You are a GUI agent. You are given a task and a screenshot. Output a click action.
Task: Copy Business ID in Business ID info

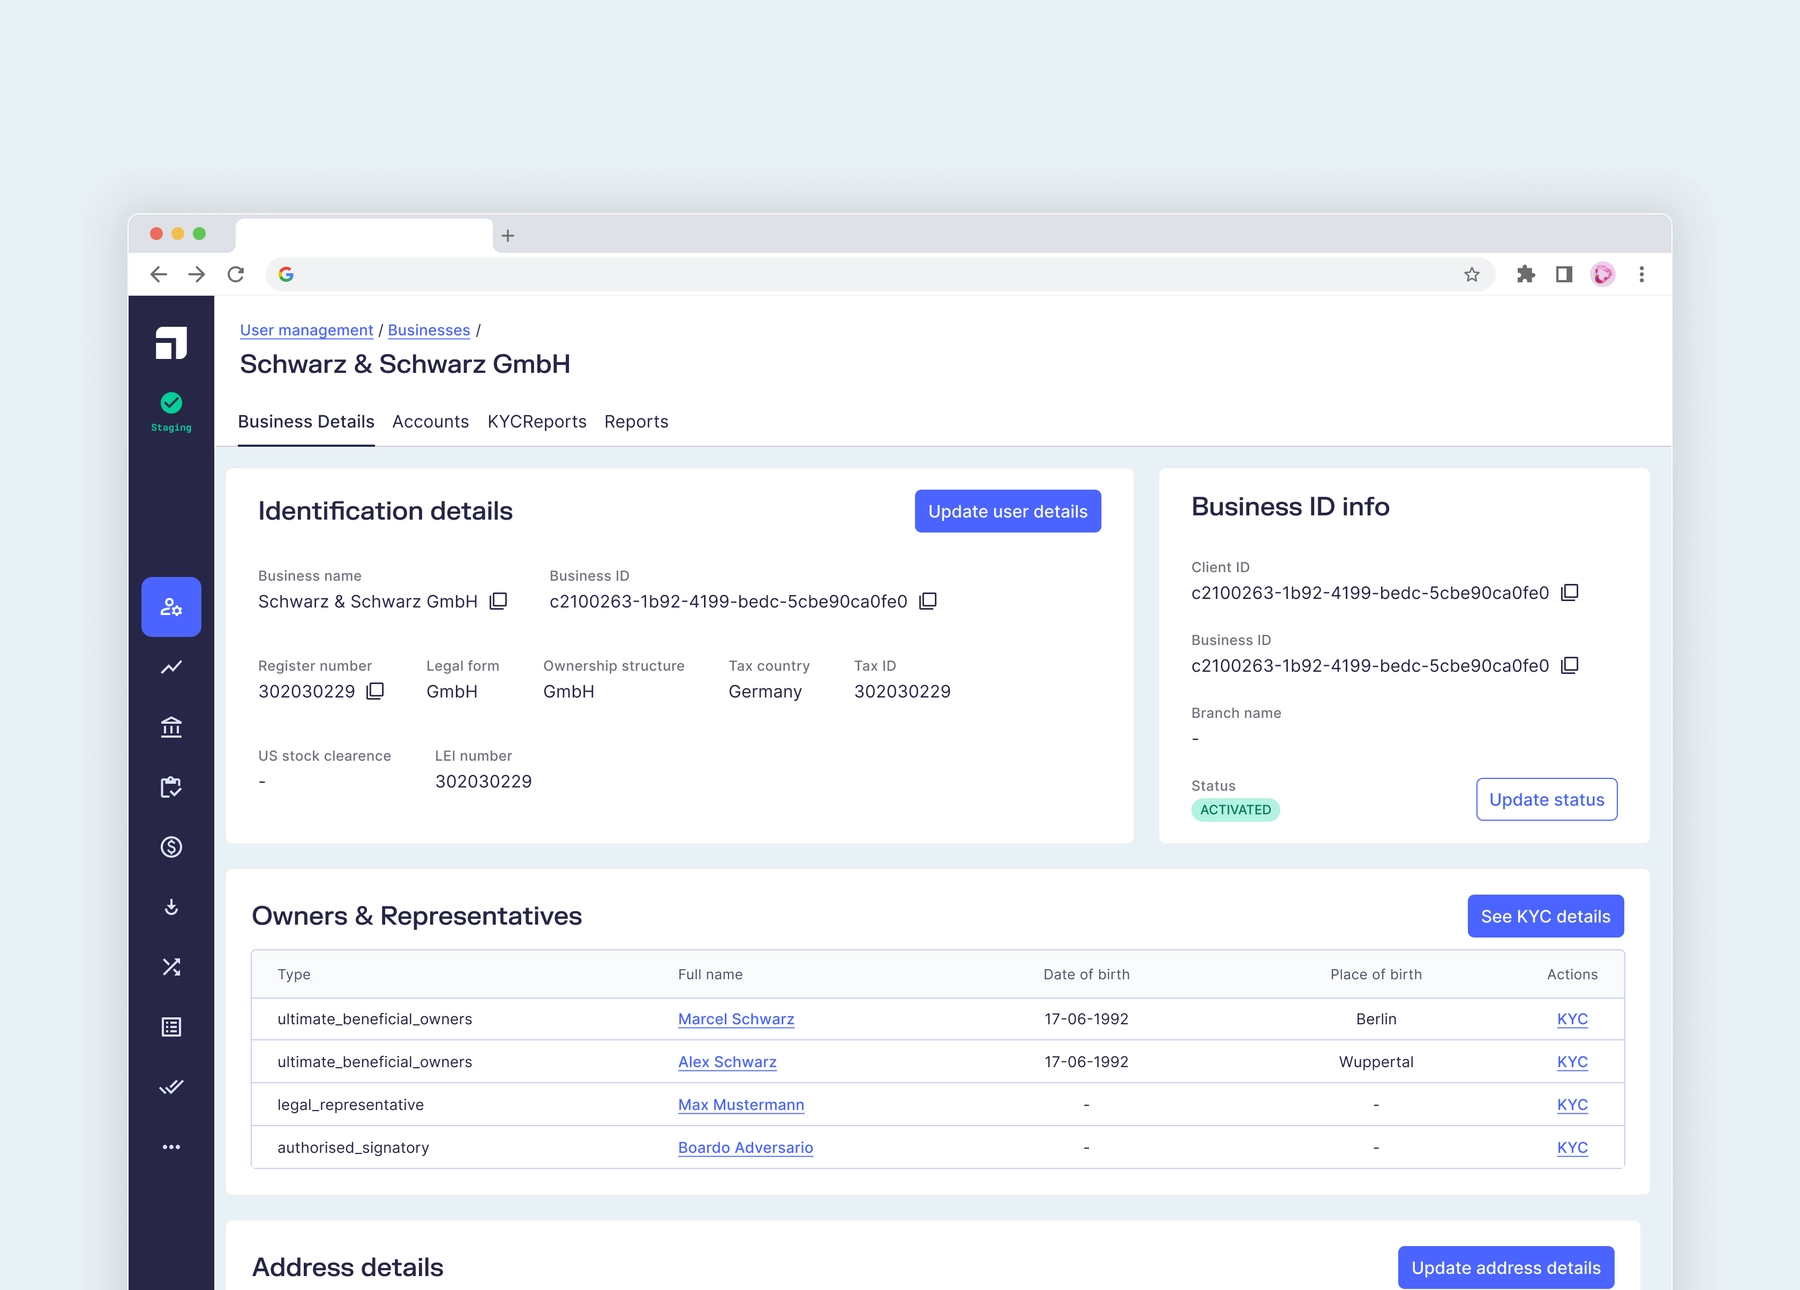(x=1570, y=666)
